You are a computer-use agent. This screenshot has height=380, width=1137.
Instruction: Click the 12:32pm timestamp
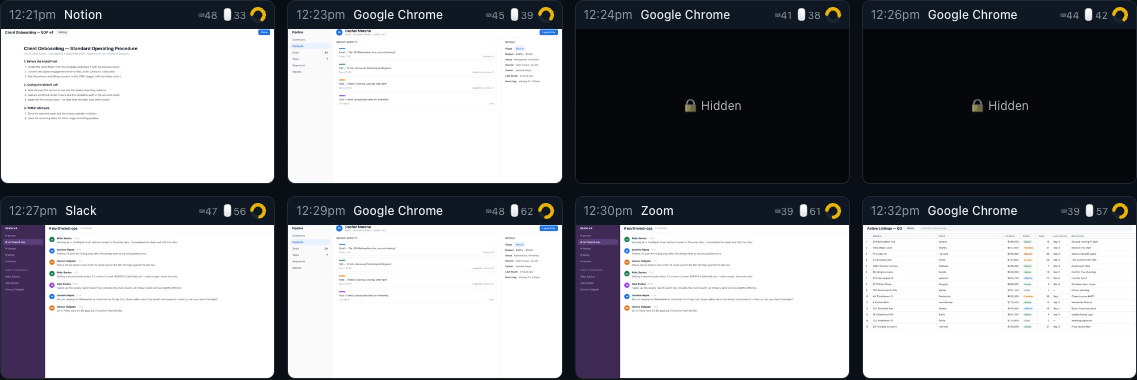coord(894,211)
